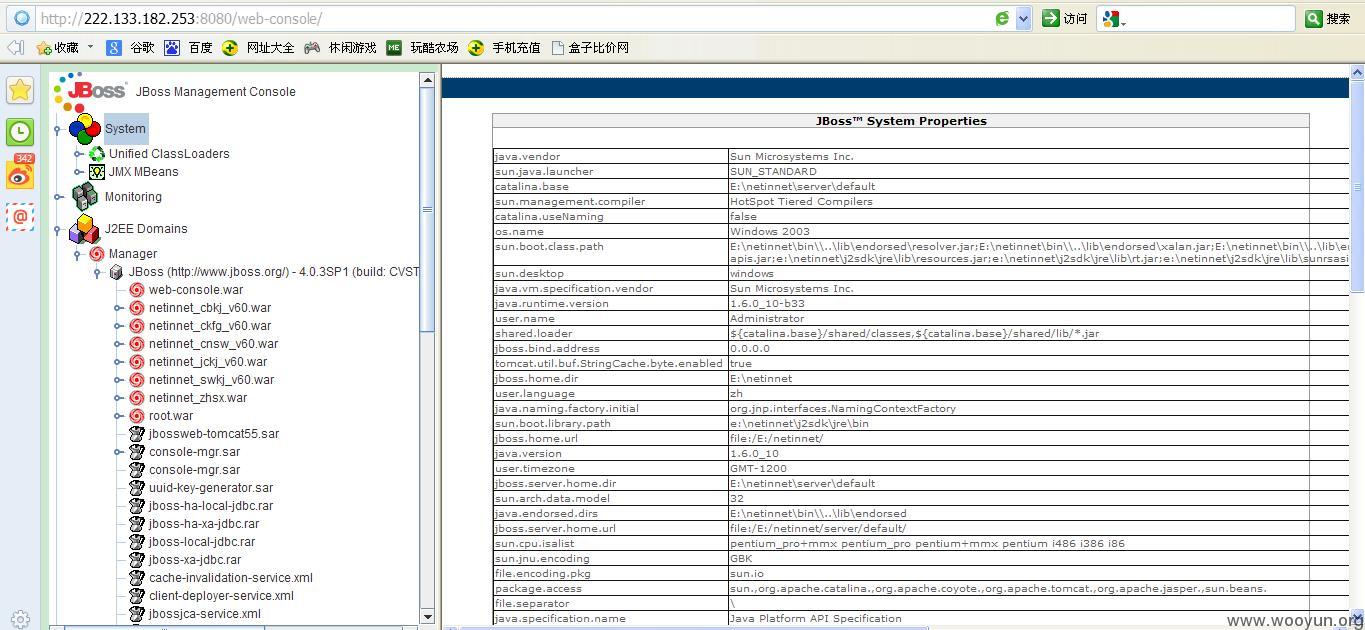Screen dimensions: 1365x630
Task: Click the J2EE Domains cube icon
Action: point(84,229)
